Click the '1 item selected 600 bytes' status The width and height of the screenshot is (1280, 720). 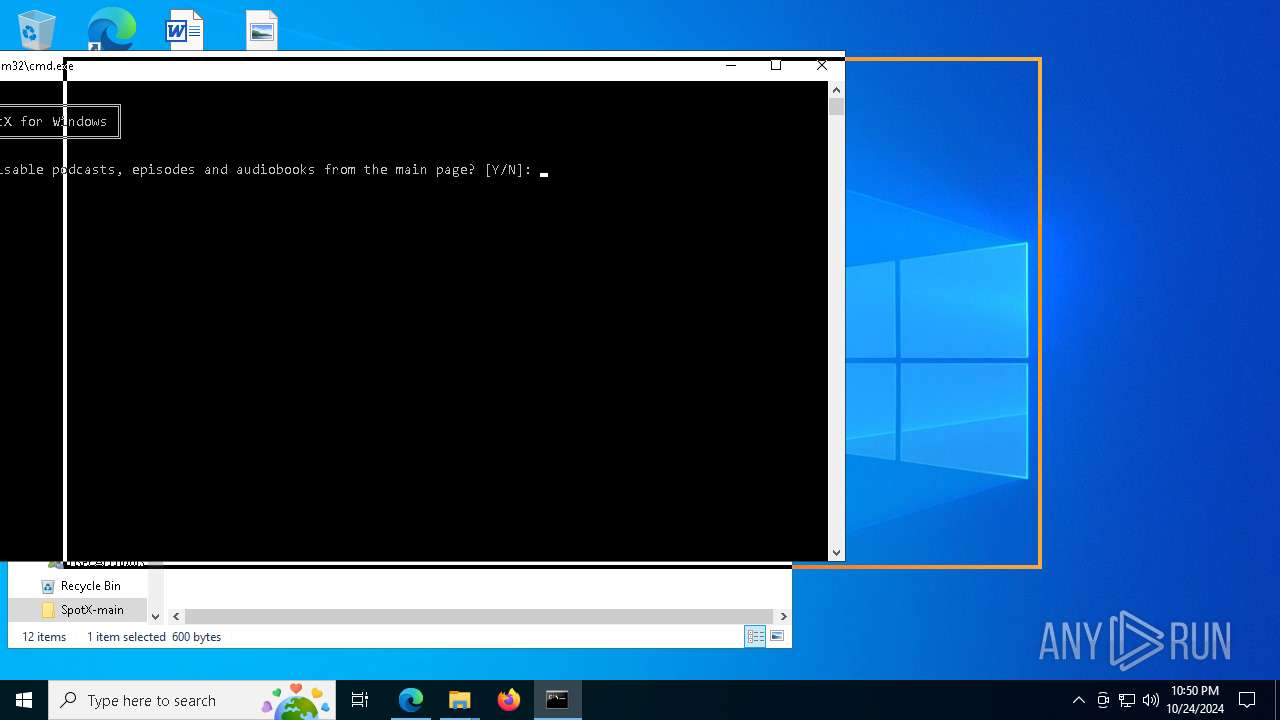154,637
